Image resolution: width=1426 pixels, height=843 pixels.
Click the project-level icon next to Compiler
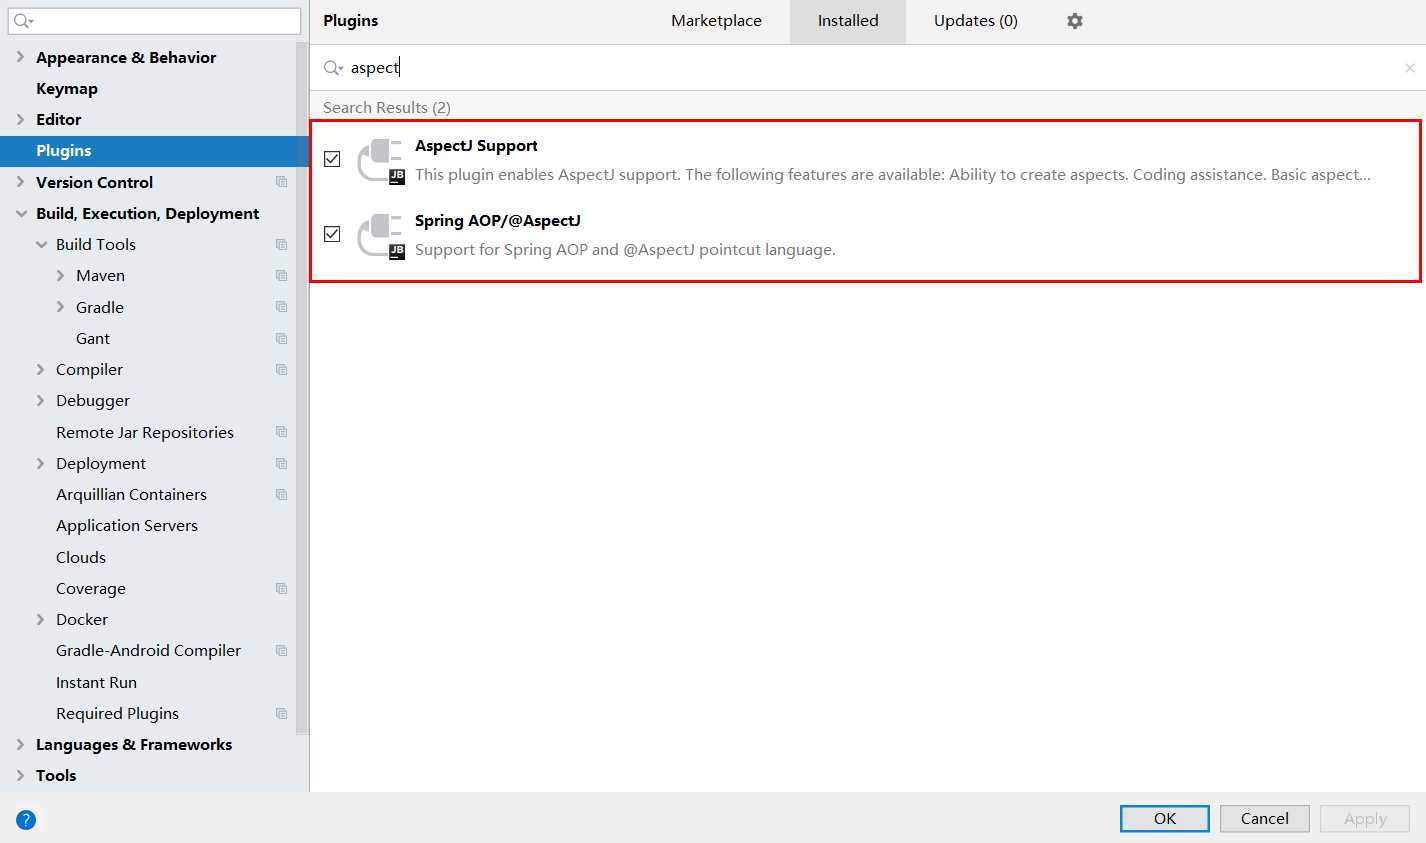[281, 369]
